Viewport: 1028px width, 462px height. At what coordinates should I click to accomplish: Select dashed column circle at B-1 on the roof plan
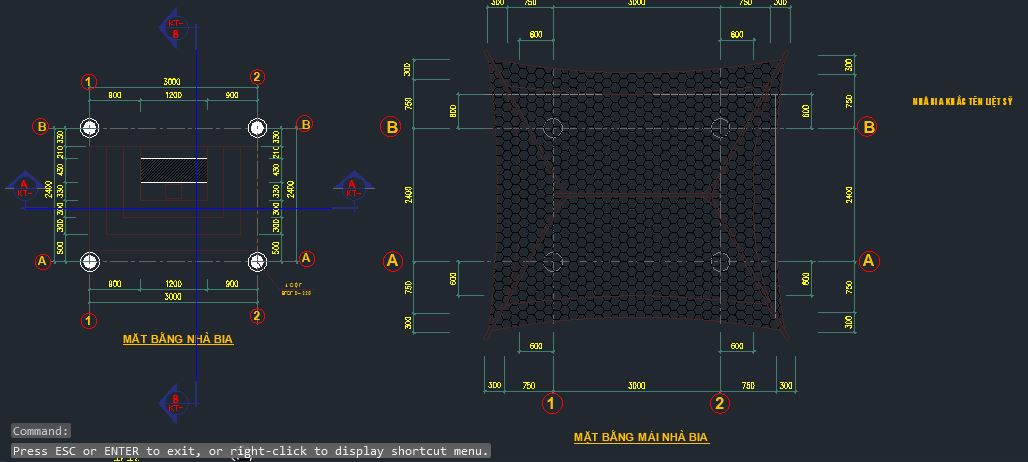553,128
